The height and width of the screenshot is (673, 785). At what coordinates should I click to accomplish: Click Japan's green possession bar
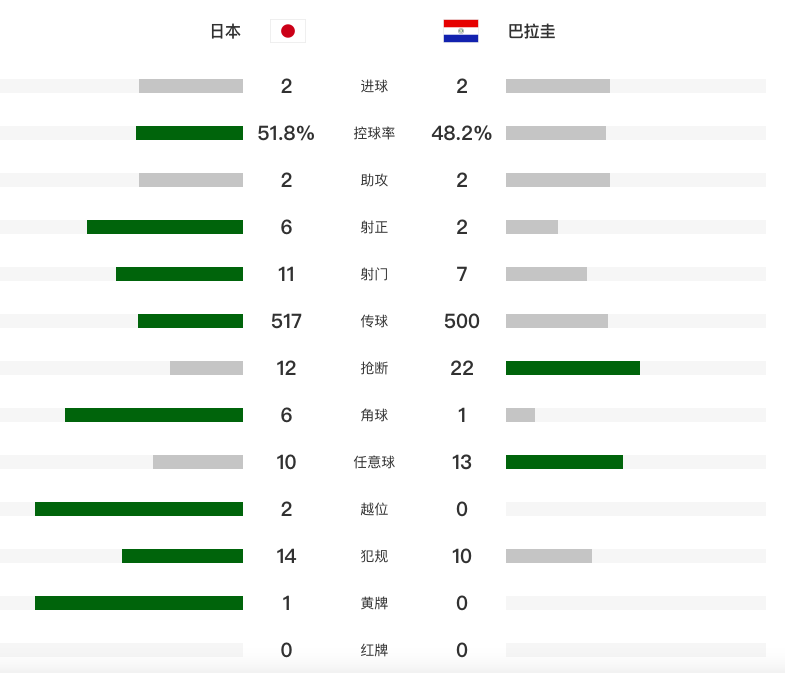tap(189, 133)
